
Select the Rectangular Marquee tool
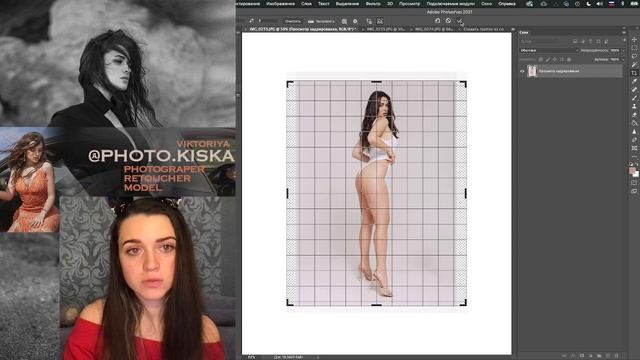click(634, 48)
